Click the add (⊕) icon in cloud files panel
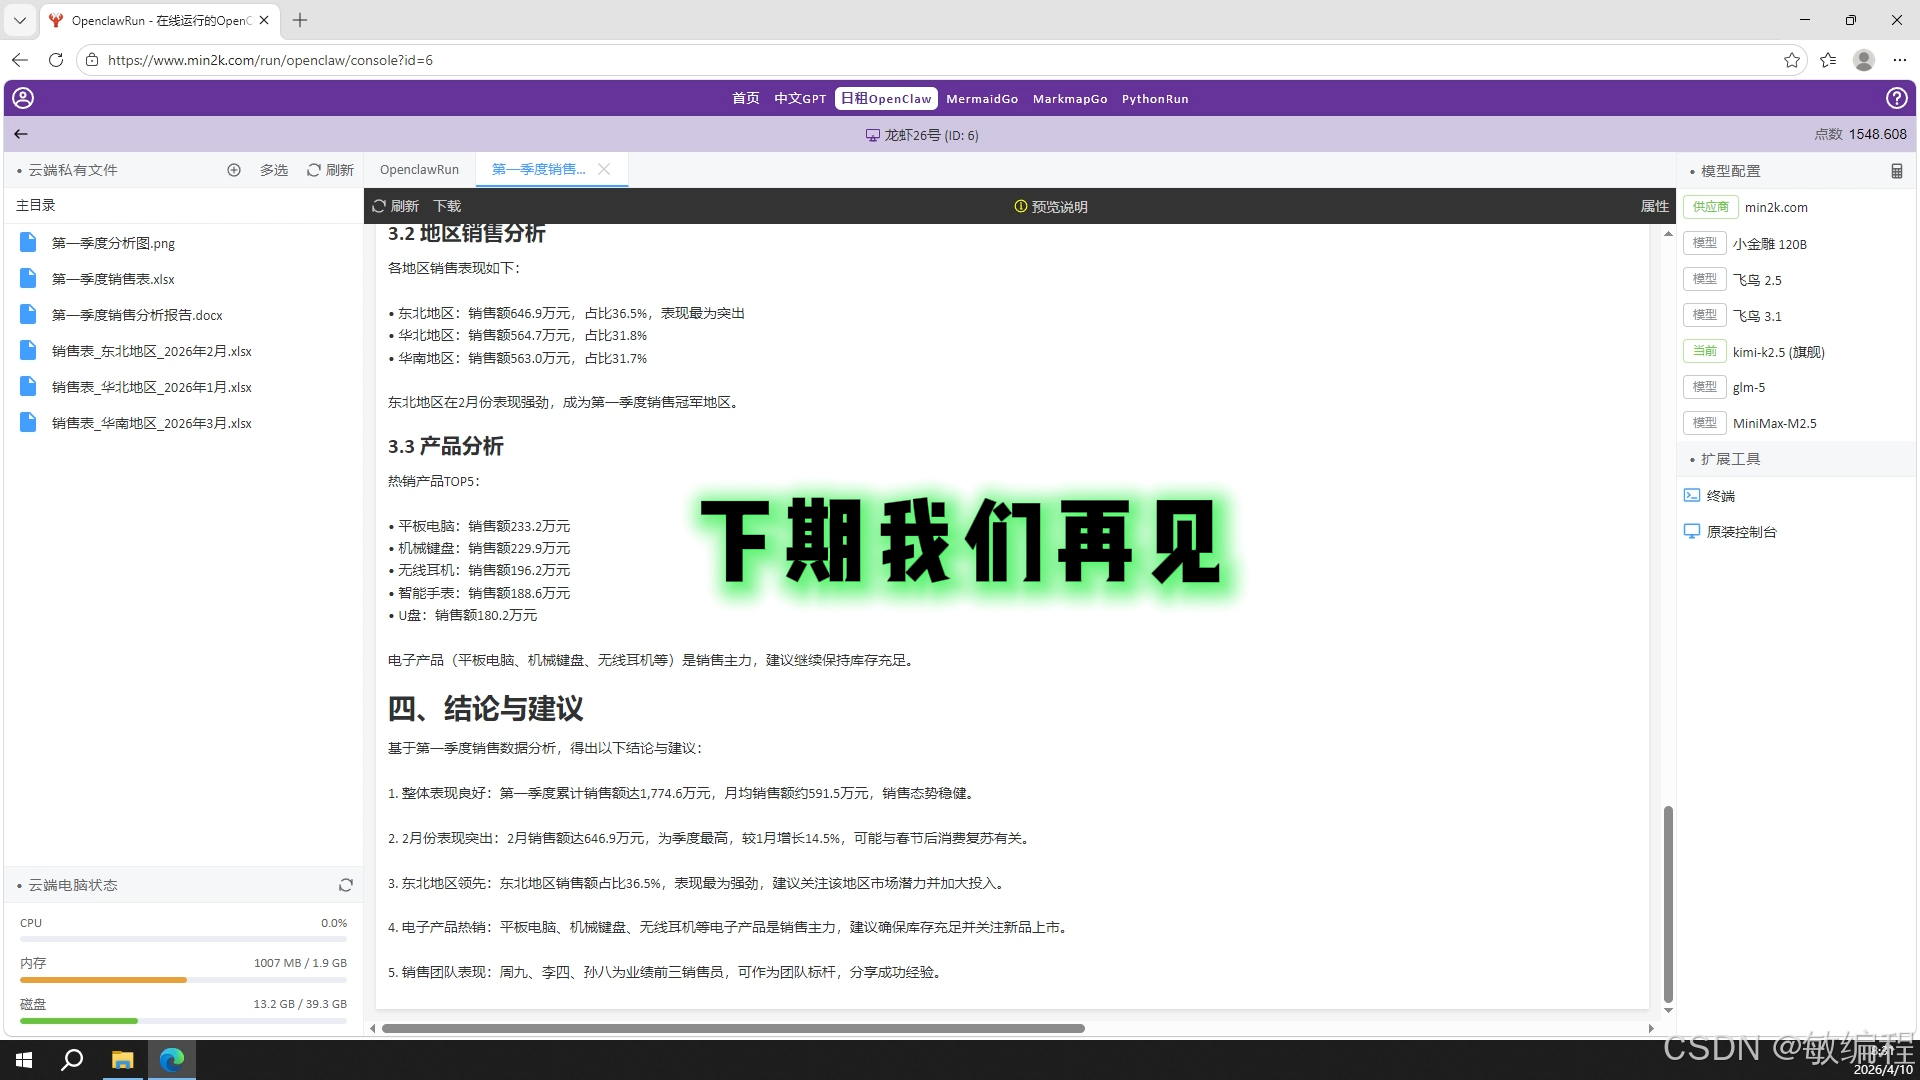The image size is (1920, 1080). tap(234, 170)
